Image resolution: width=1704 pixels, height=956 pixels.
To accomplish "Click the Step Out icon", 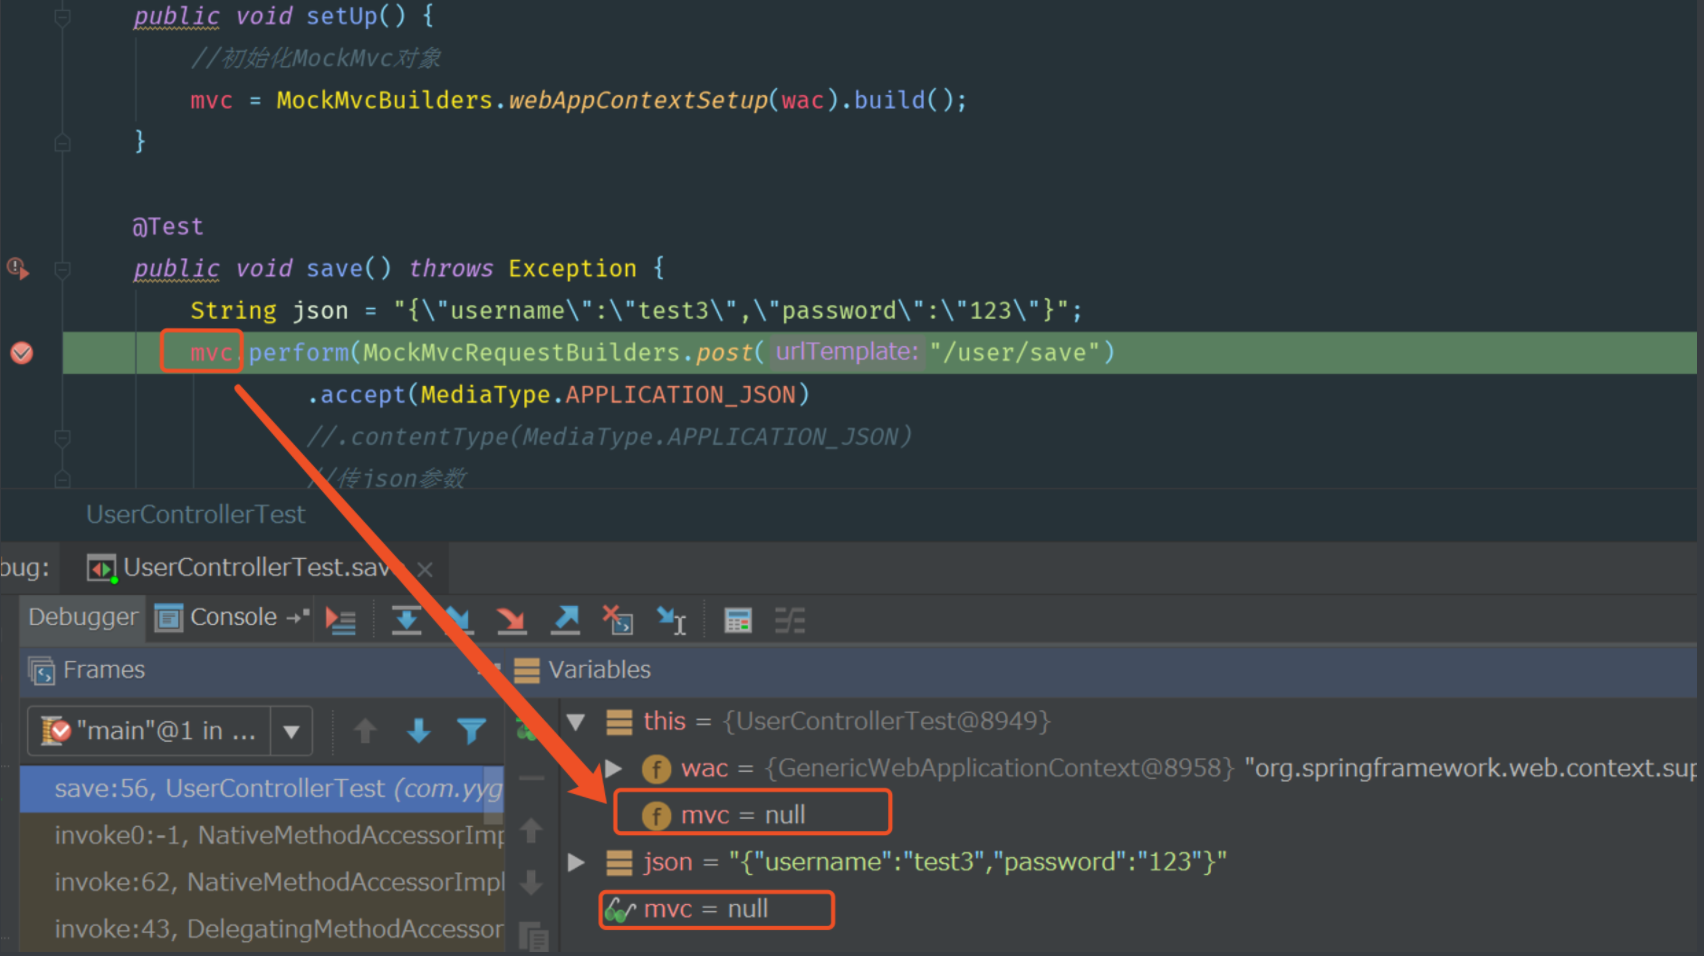I will 566,620.
